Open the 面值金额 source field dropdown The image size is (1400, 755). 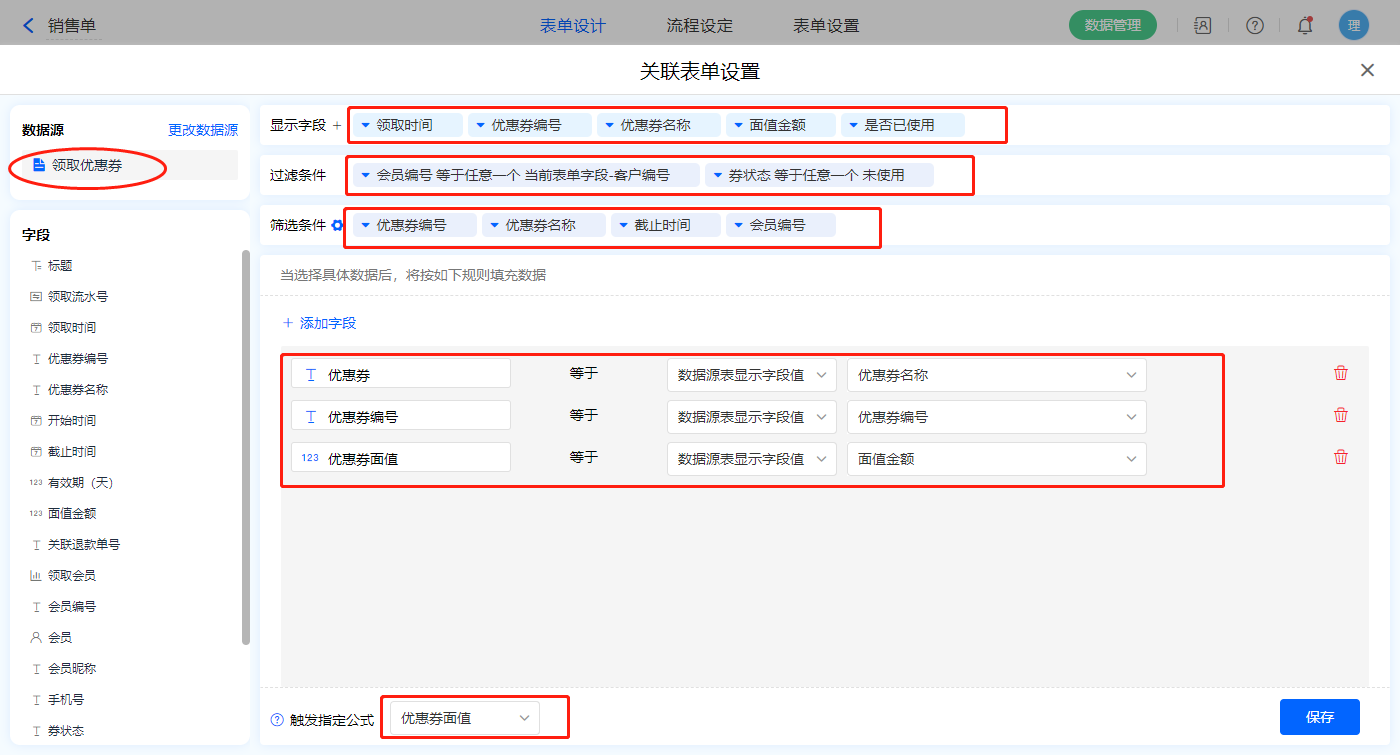point(996,459)
